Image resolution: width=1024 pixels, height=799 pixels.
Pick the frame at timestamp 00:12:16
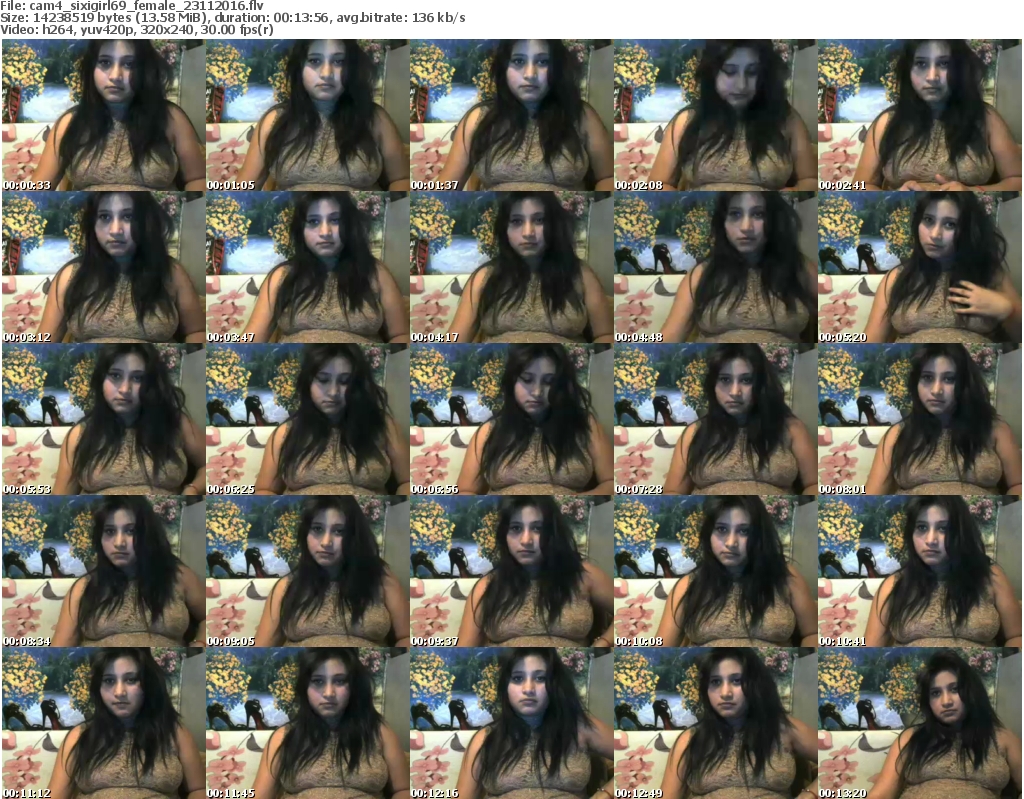tap(511, 723)
